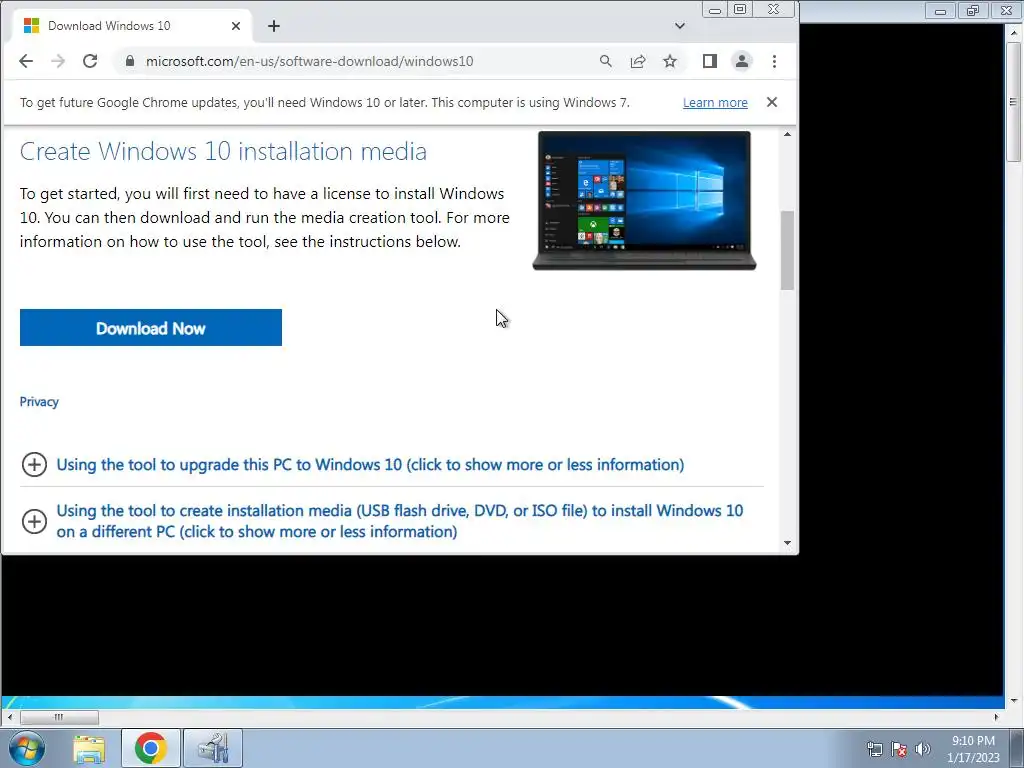The image size is (1024, 768).
Task: Bookmark this page with the star icon
Action: 670,61
